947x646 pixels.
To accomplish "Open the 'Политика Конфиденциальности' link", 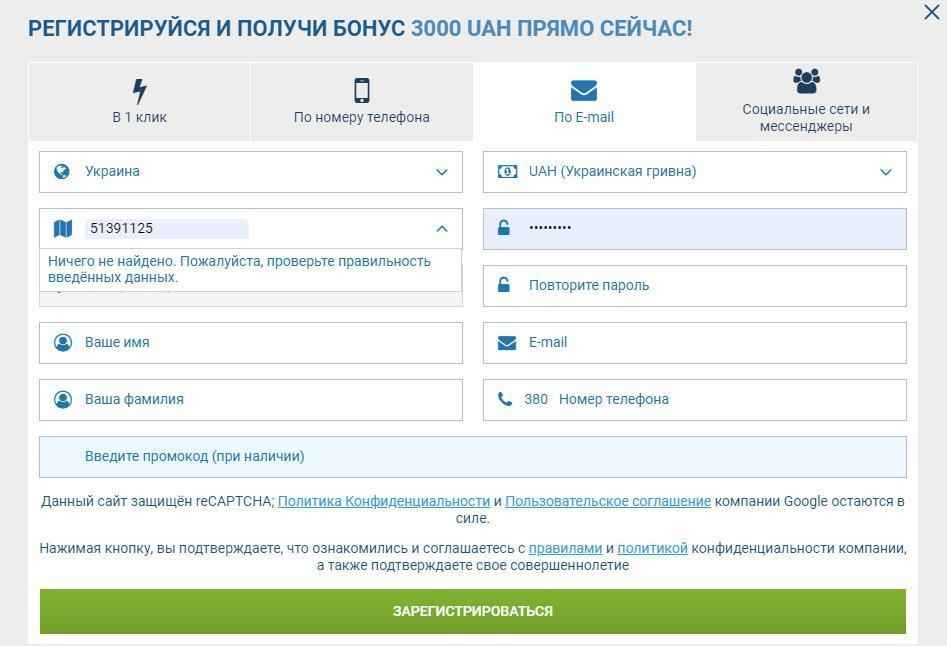I will tap(384, 501).
